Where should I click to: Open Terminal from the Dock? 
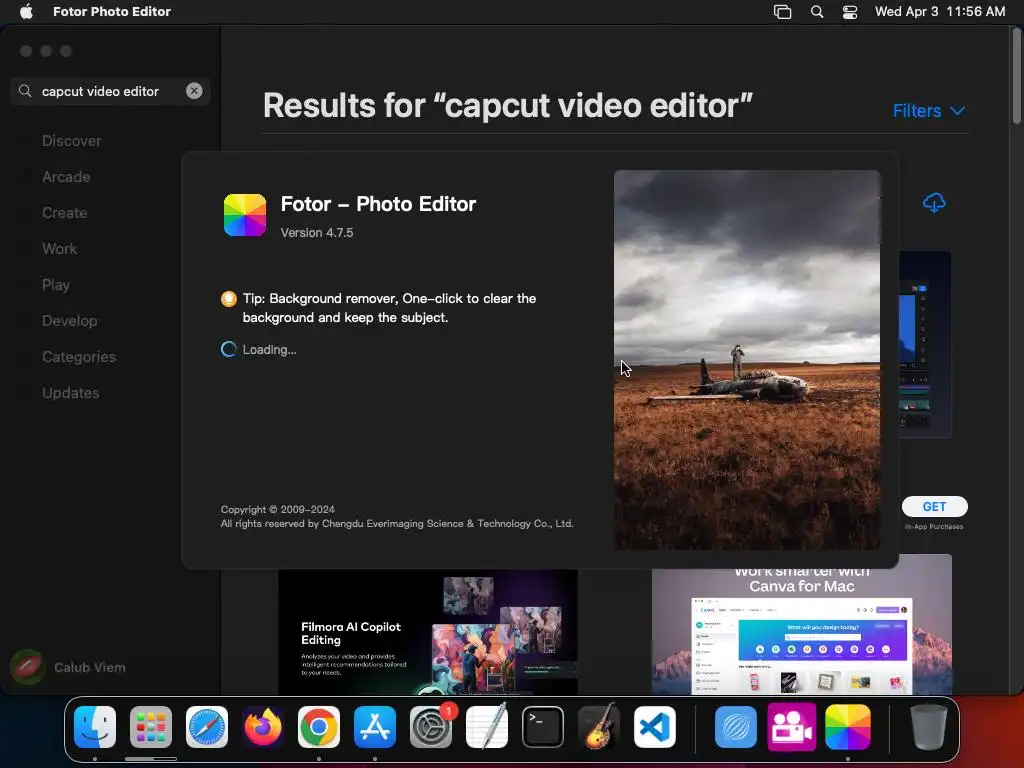pos(543,727)
